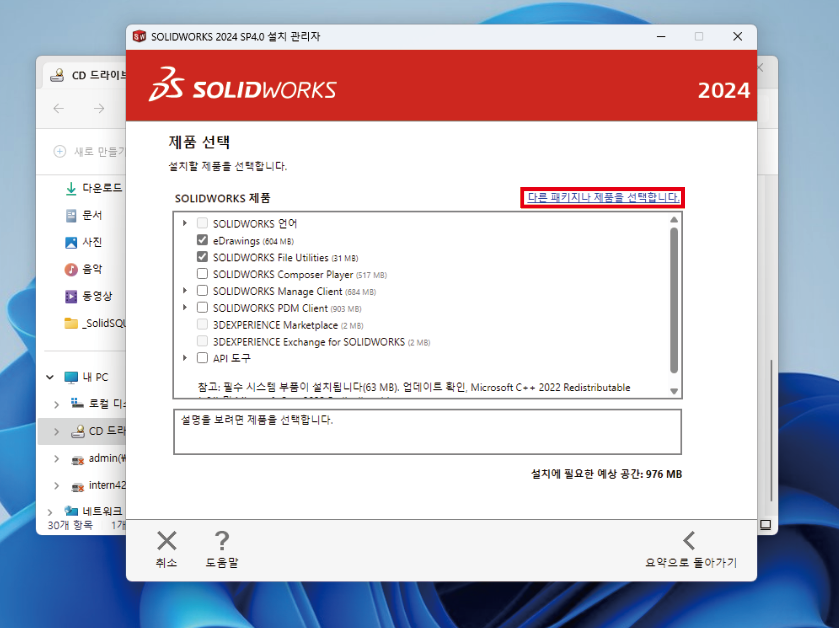The image size is (839, 628).
Task: Expand Local Disk in Explorer tree
Action: tap(56, 404)
